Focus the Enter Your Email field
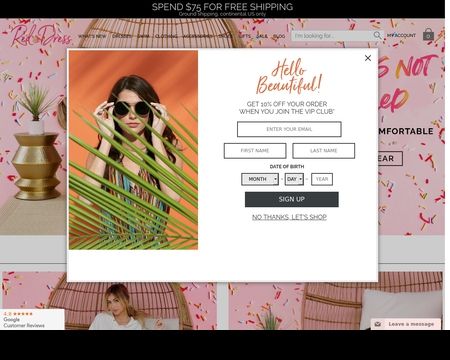Viewport: 450px width, 360px height. 289,129
